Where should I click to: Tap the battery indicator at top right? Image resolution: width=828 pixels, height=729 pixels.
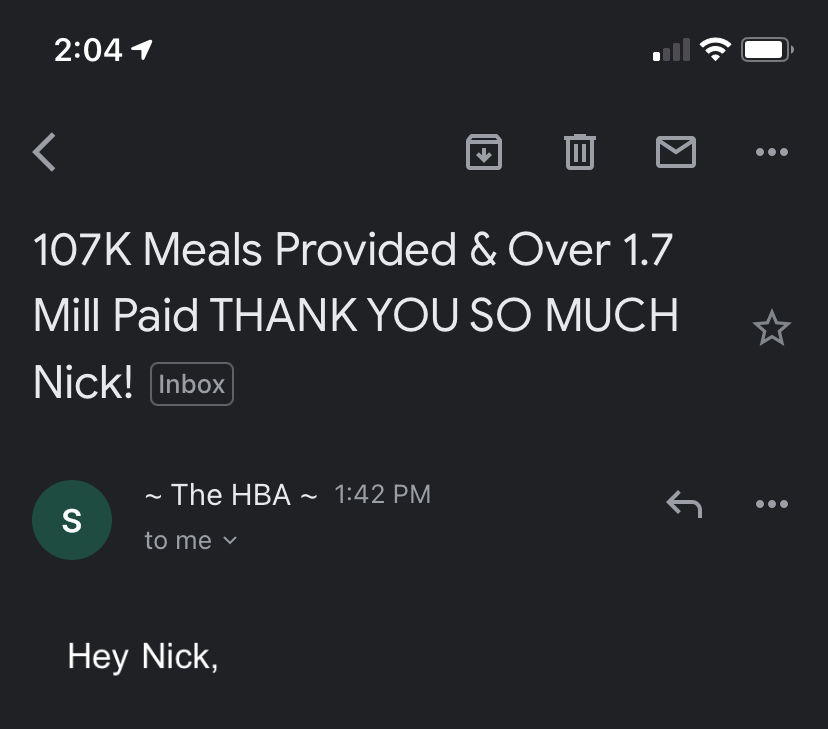766,48
